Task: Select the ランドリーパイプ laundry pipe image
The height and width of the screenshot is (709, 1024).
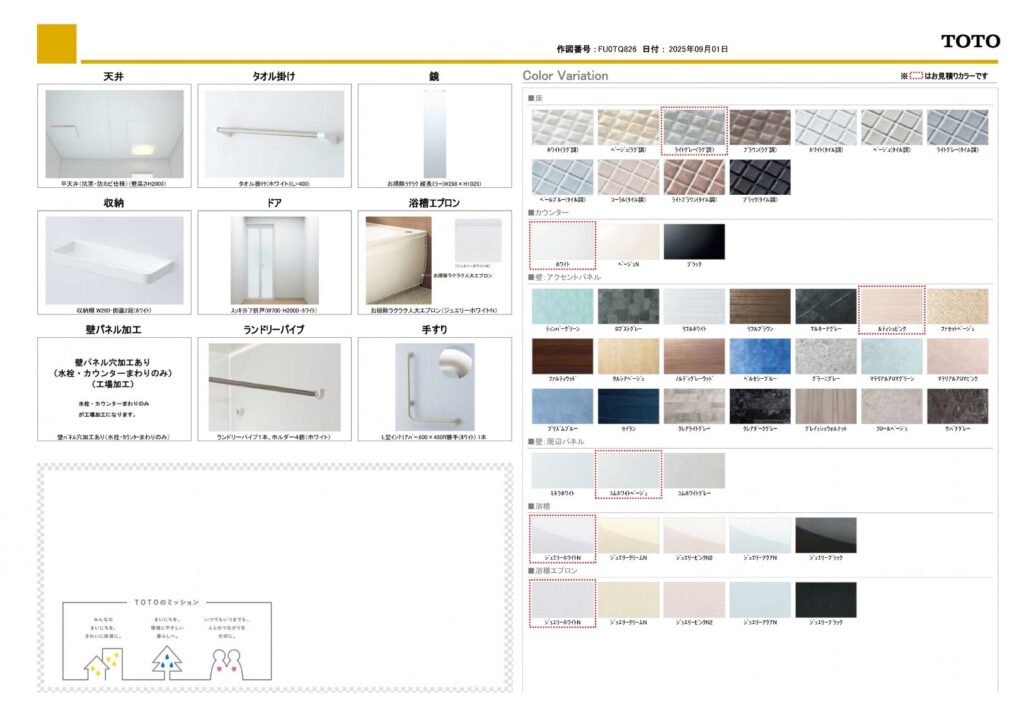Action: [x=274, y=386]
